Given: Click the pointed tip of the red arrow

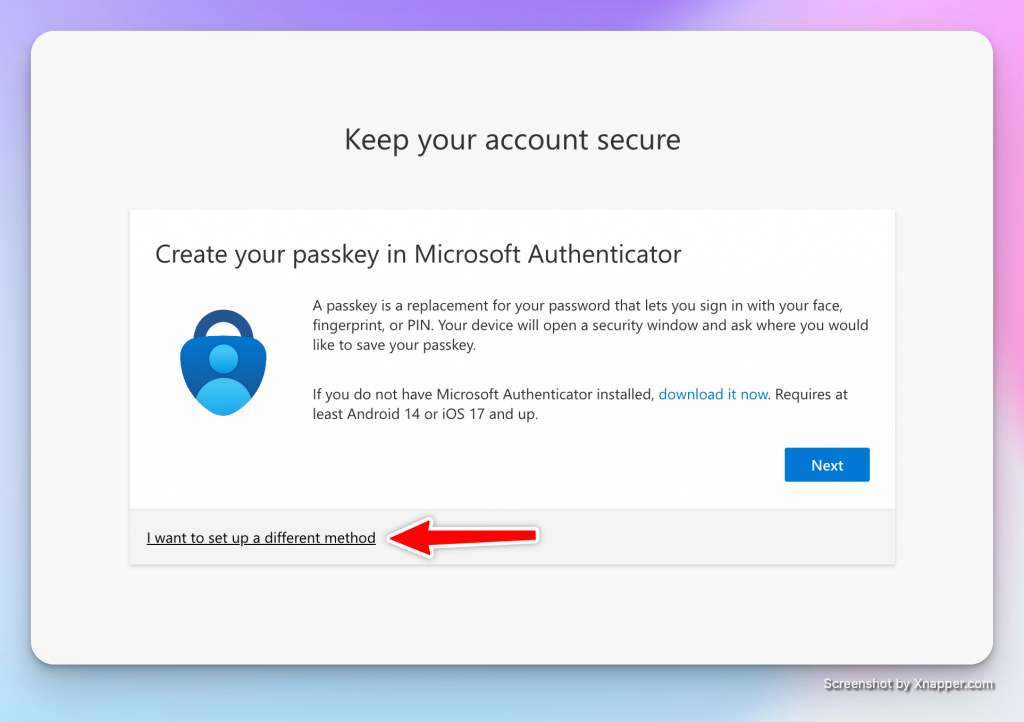Looking at the screenshot, I should click(x=392, y=539).
